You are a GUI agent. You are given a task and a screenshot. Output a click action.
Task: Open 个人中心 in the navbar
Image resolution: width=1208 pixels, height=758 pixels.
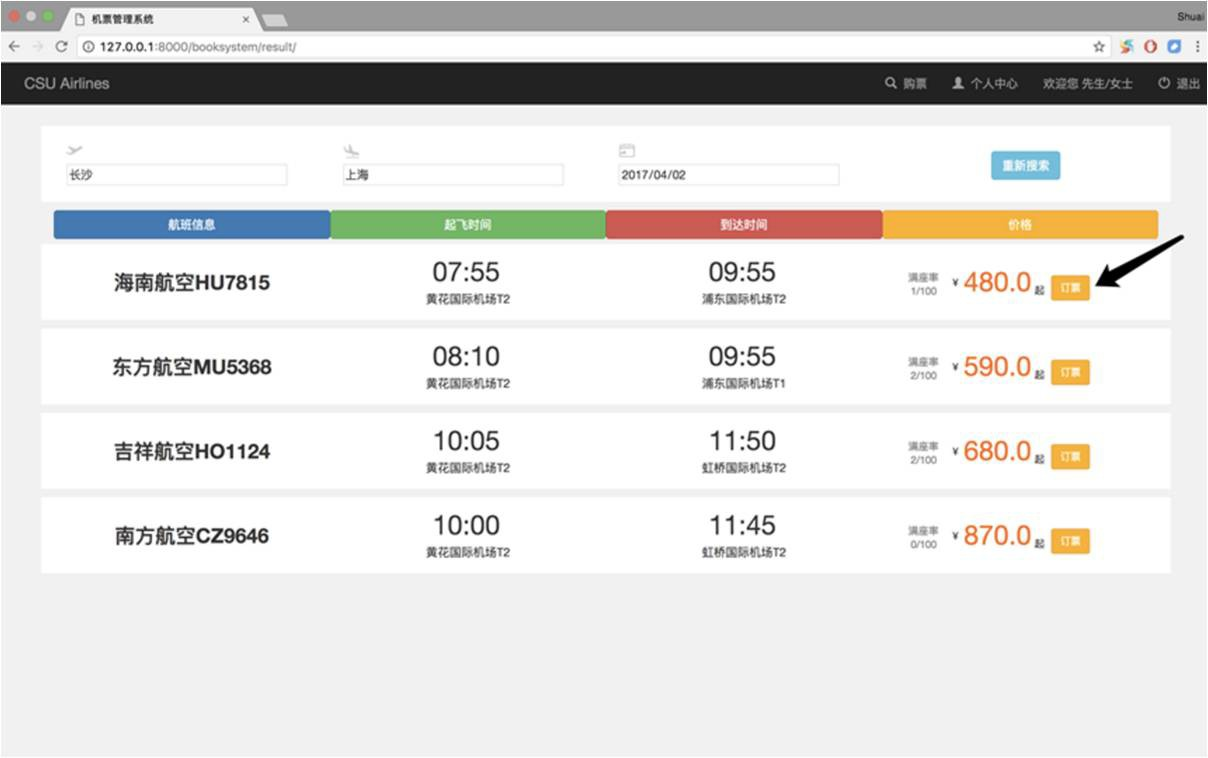(985, 84)
